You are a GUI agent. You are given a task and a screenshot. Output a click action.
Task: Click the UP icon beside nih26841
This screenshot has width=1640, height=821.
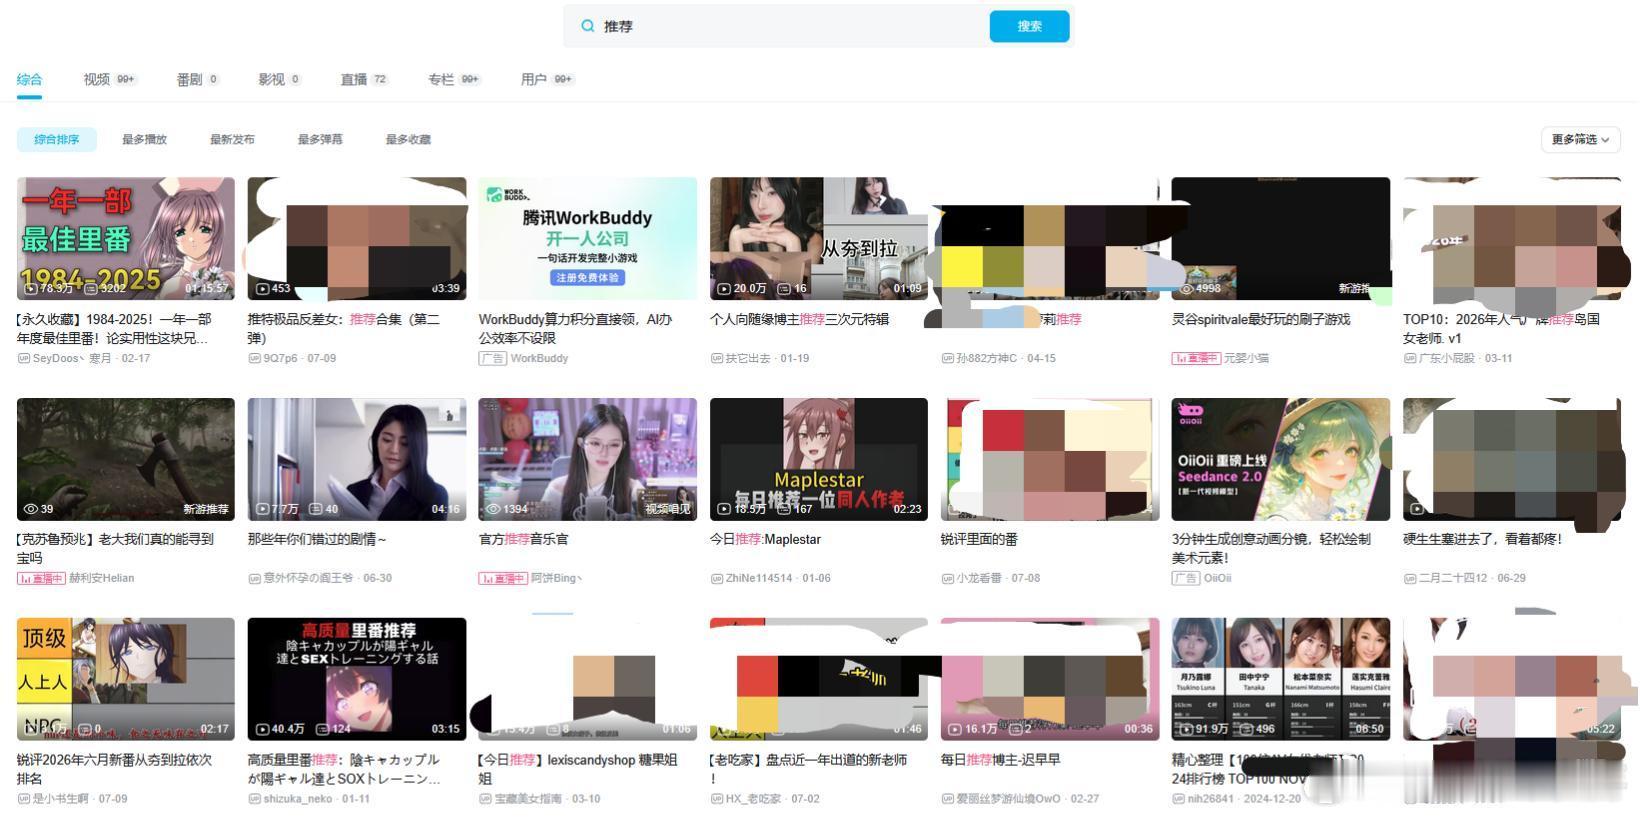pos(1179,799)
